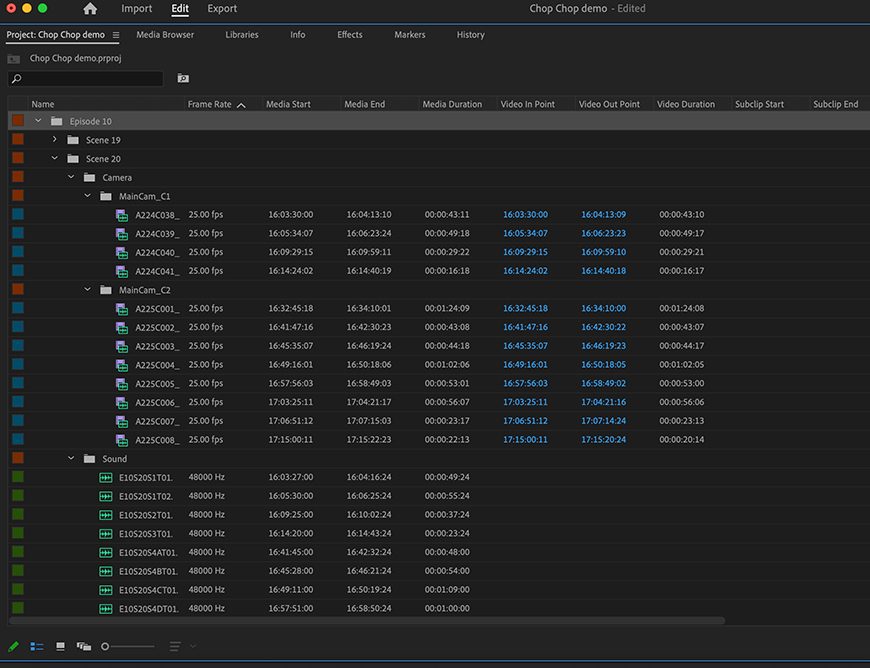This screenshot has height=668, width=870.
Task: Click the A225C008_ clip icon
Action: (x=122, y=441)
